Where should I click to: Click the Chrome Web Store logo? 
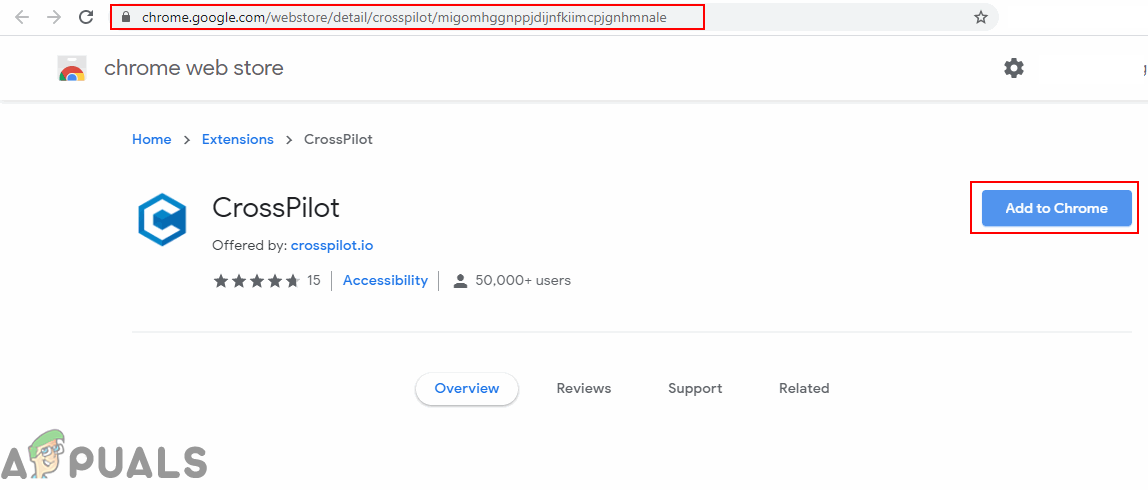click(72, 69)
